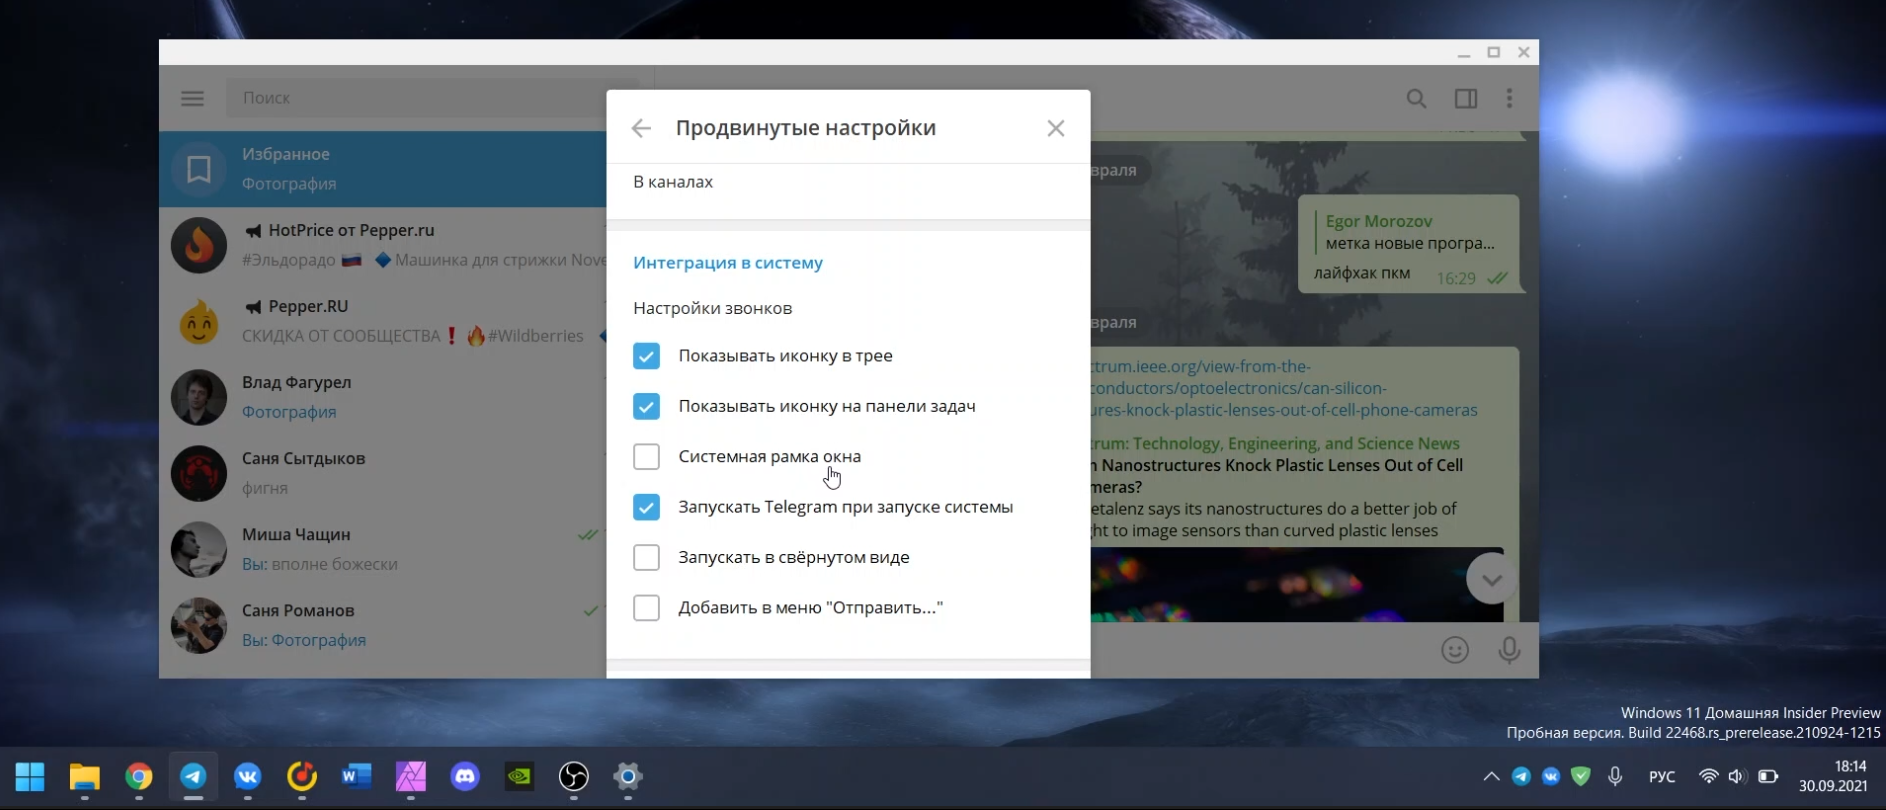Enable system window frame checkbox

pos(646,456)
